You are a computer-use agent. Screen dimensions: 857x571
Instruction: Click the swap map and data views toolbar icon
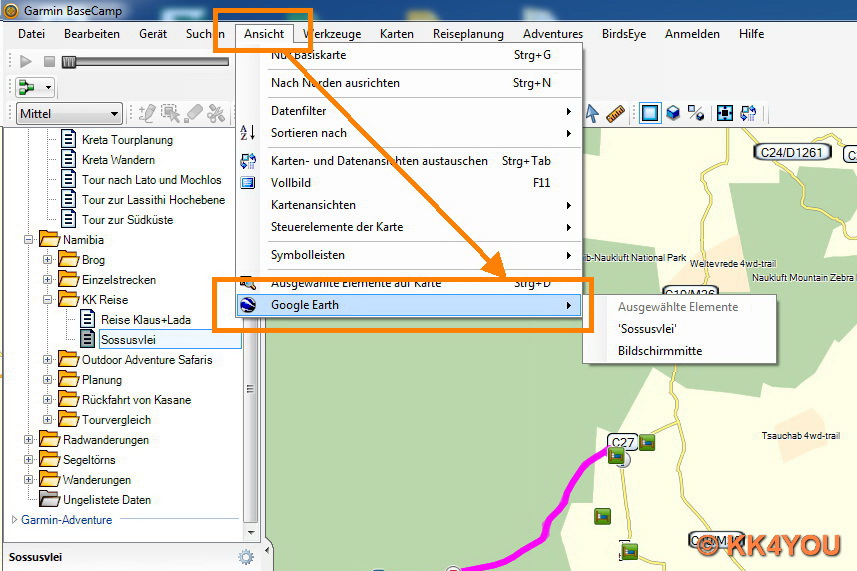[x=748, y=113]
